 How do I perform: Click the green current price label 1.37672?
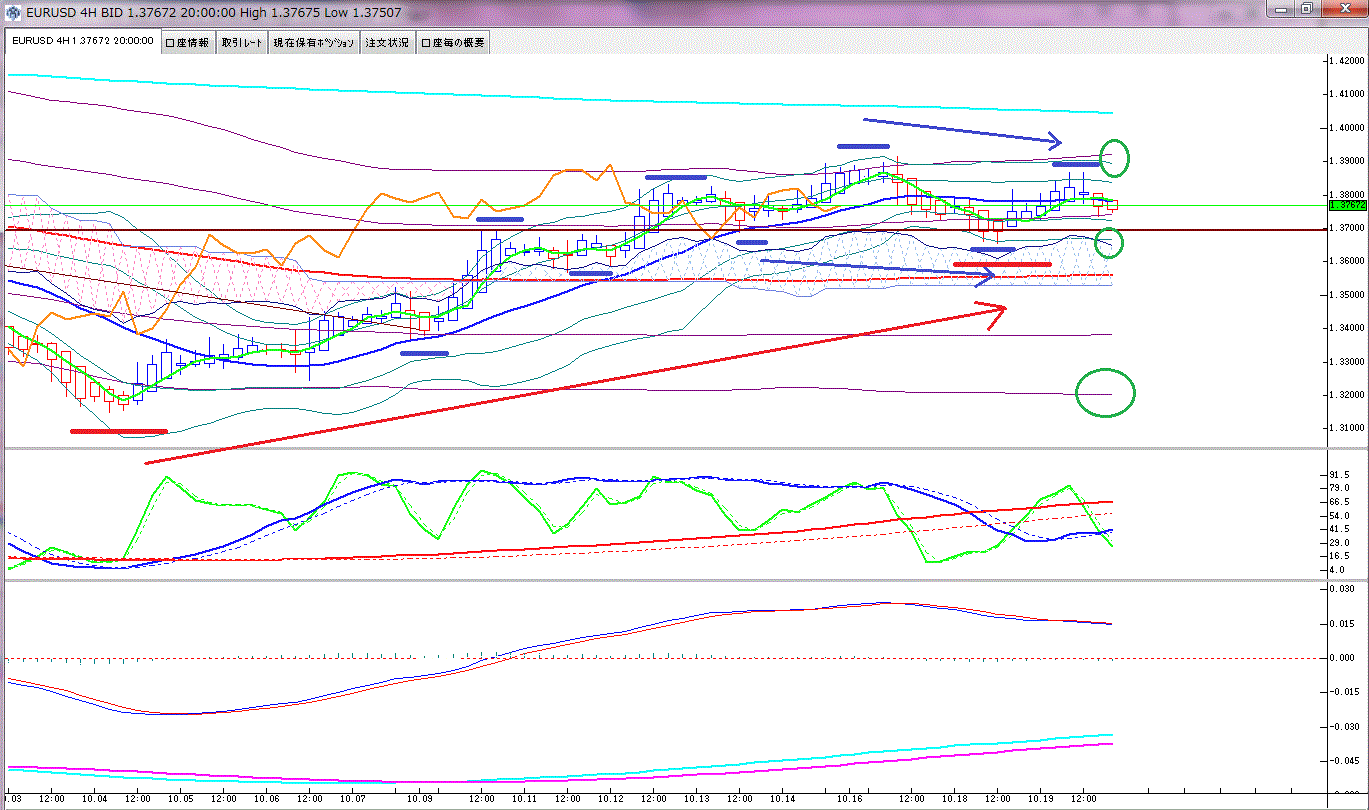click(x=1345, y=205)
